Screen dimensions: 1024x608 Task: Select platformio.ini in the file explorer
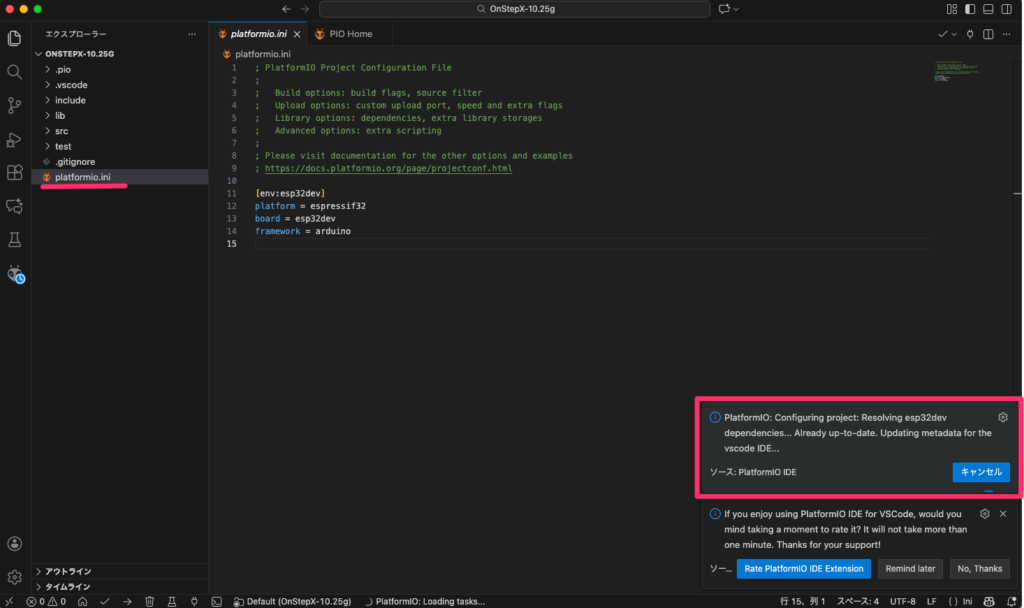click(83, 177)
